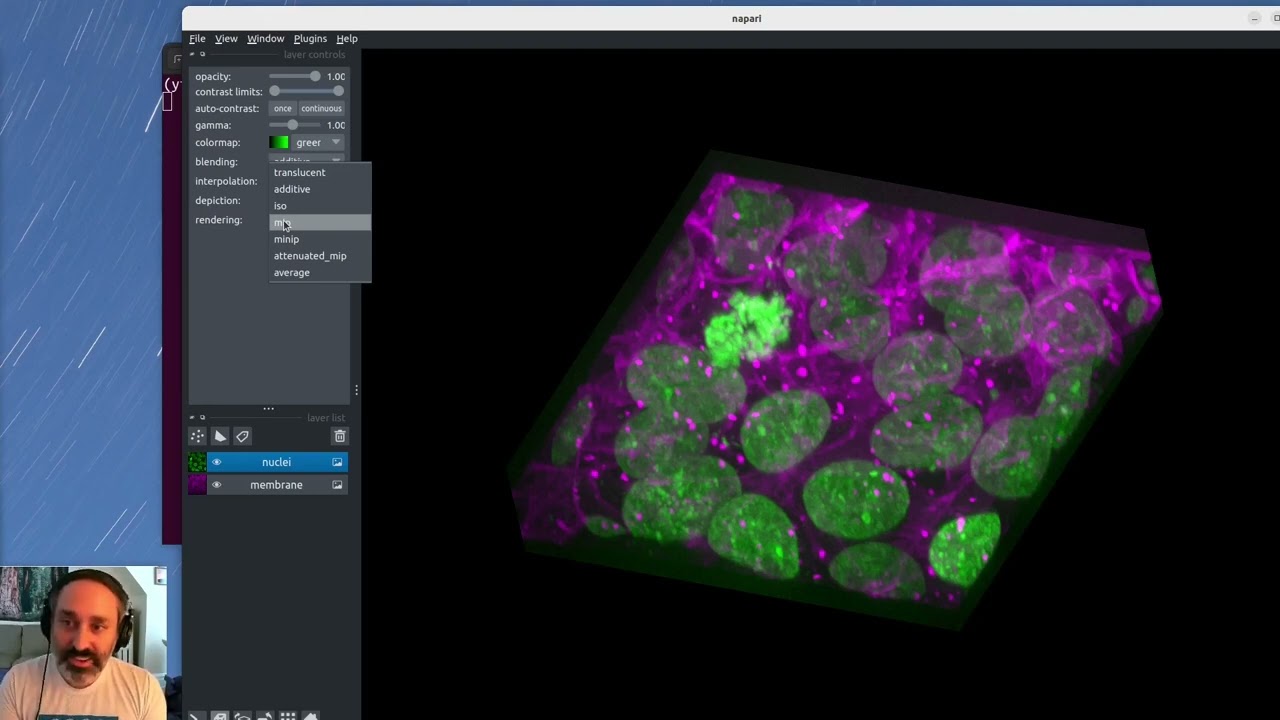Float the layer list dock panel
Viewport: 1280px width, 720px height.
coord(202,417)
